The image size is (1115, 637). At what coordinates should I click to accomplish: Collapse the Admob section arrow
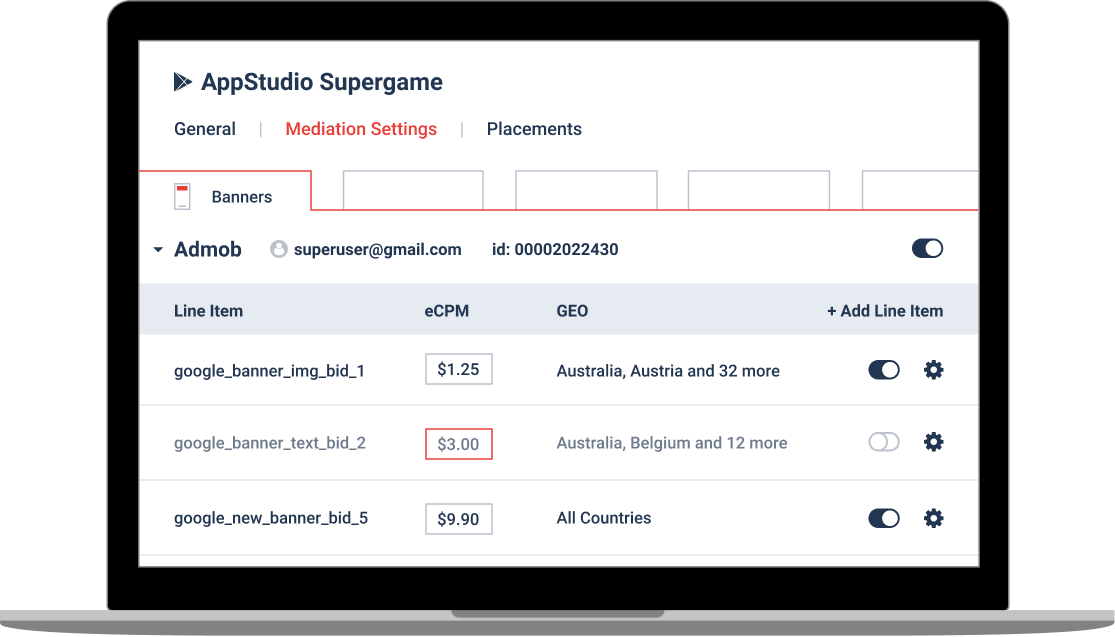[x=158, y=250]
